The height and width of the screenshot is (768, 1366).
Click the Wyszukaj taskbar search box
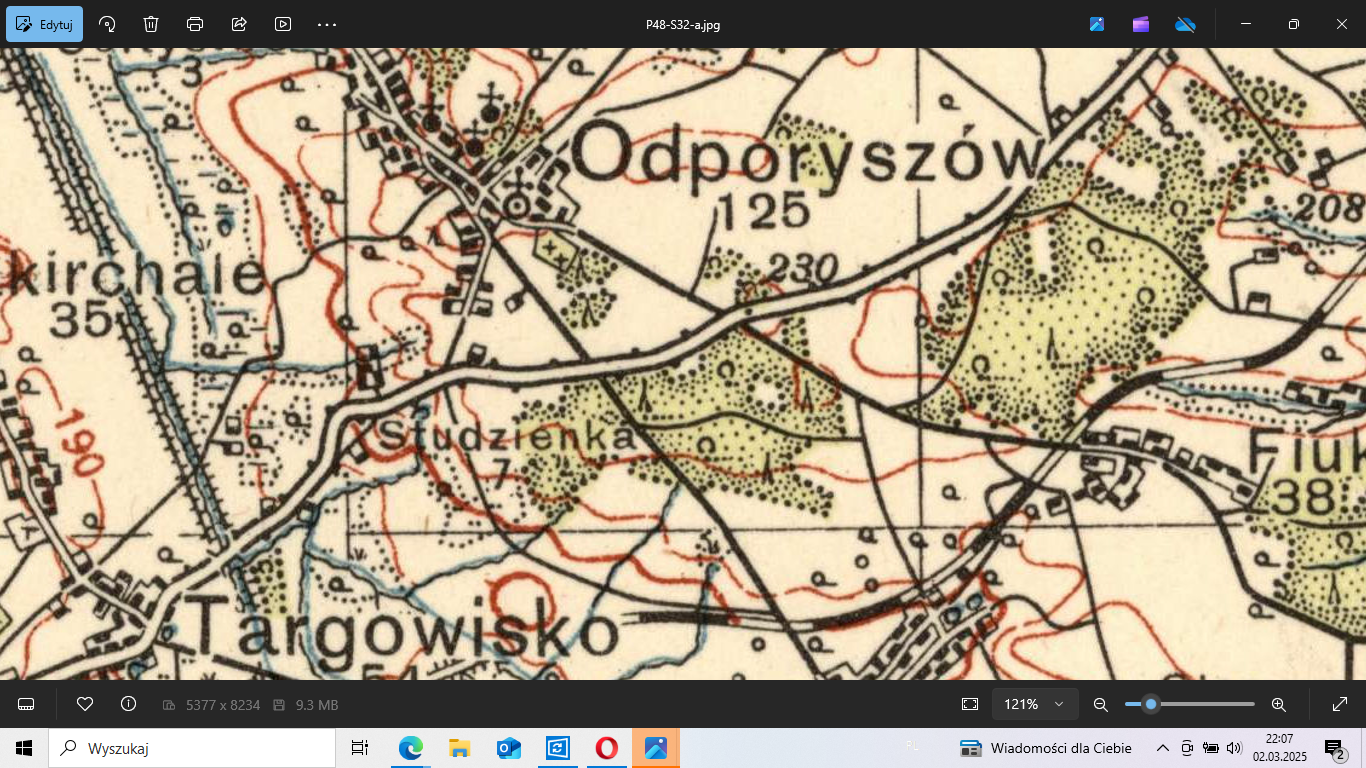[x=192, y=748]
